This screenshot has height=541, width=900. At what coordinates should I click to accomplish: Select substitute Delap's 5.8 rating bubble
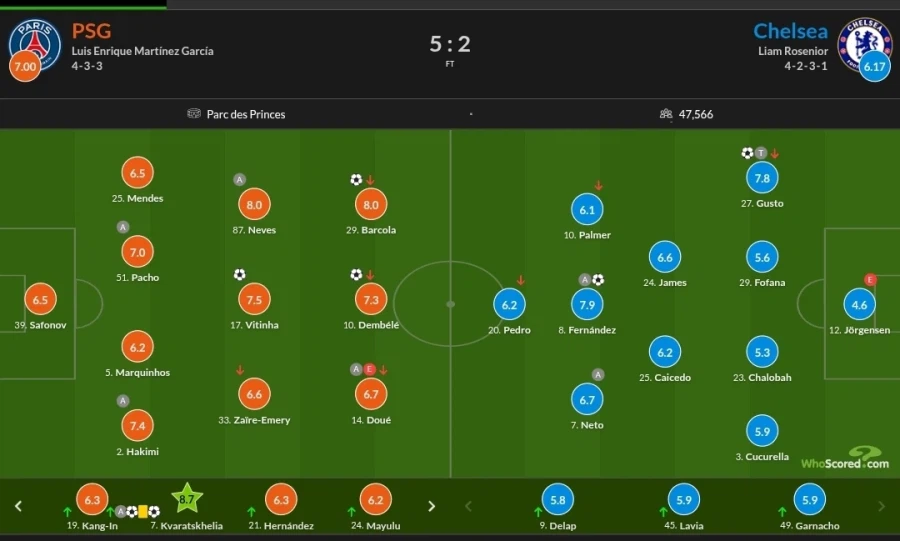point(558,500)
